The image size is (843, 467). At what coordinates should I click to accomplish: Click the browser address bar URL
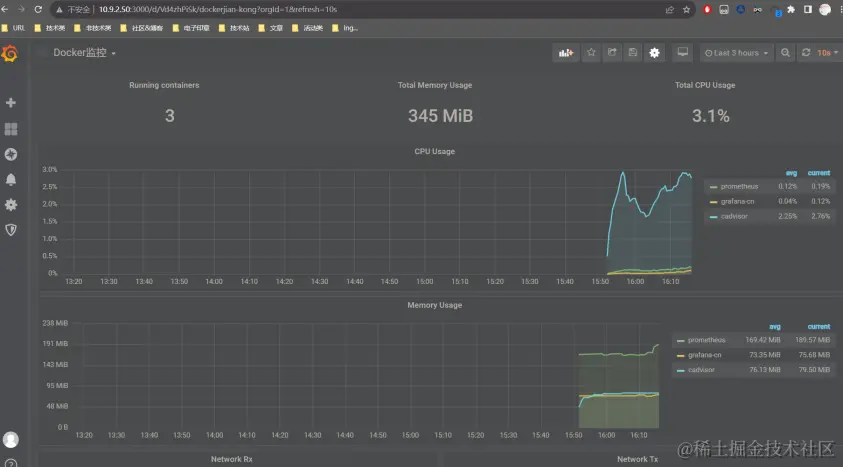tap(218, 9)
